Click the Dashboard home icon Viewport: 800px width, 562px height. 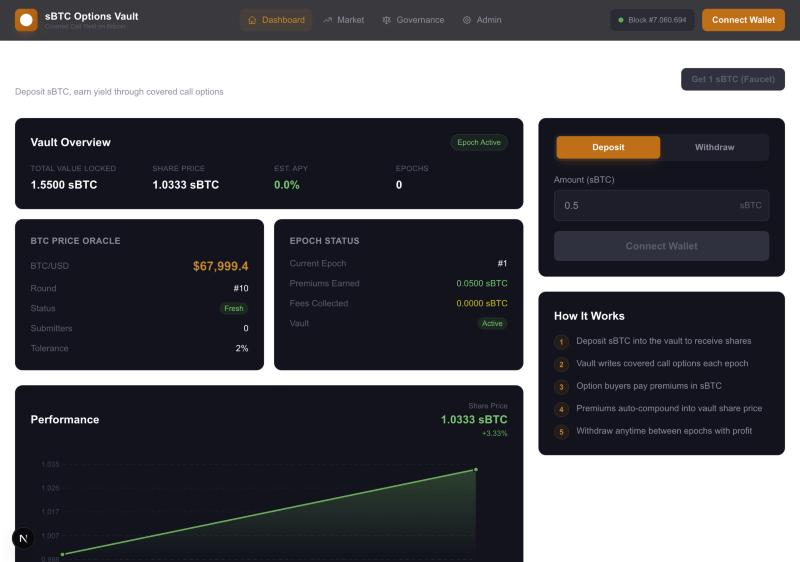(x=252, y=20)
